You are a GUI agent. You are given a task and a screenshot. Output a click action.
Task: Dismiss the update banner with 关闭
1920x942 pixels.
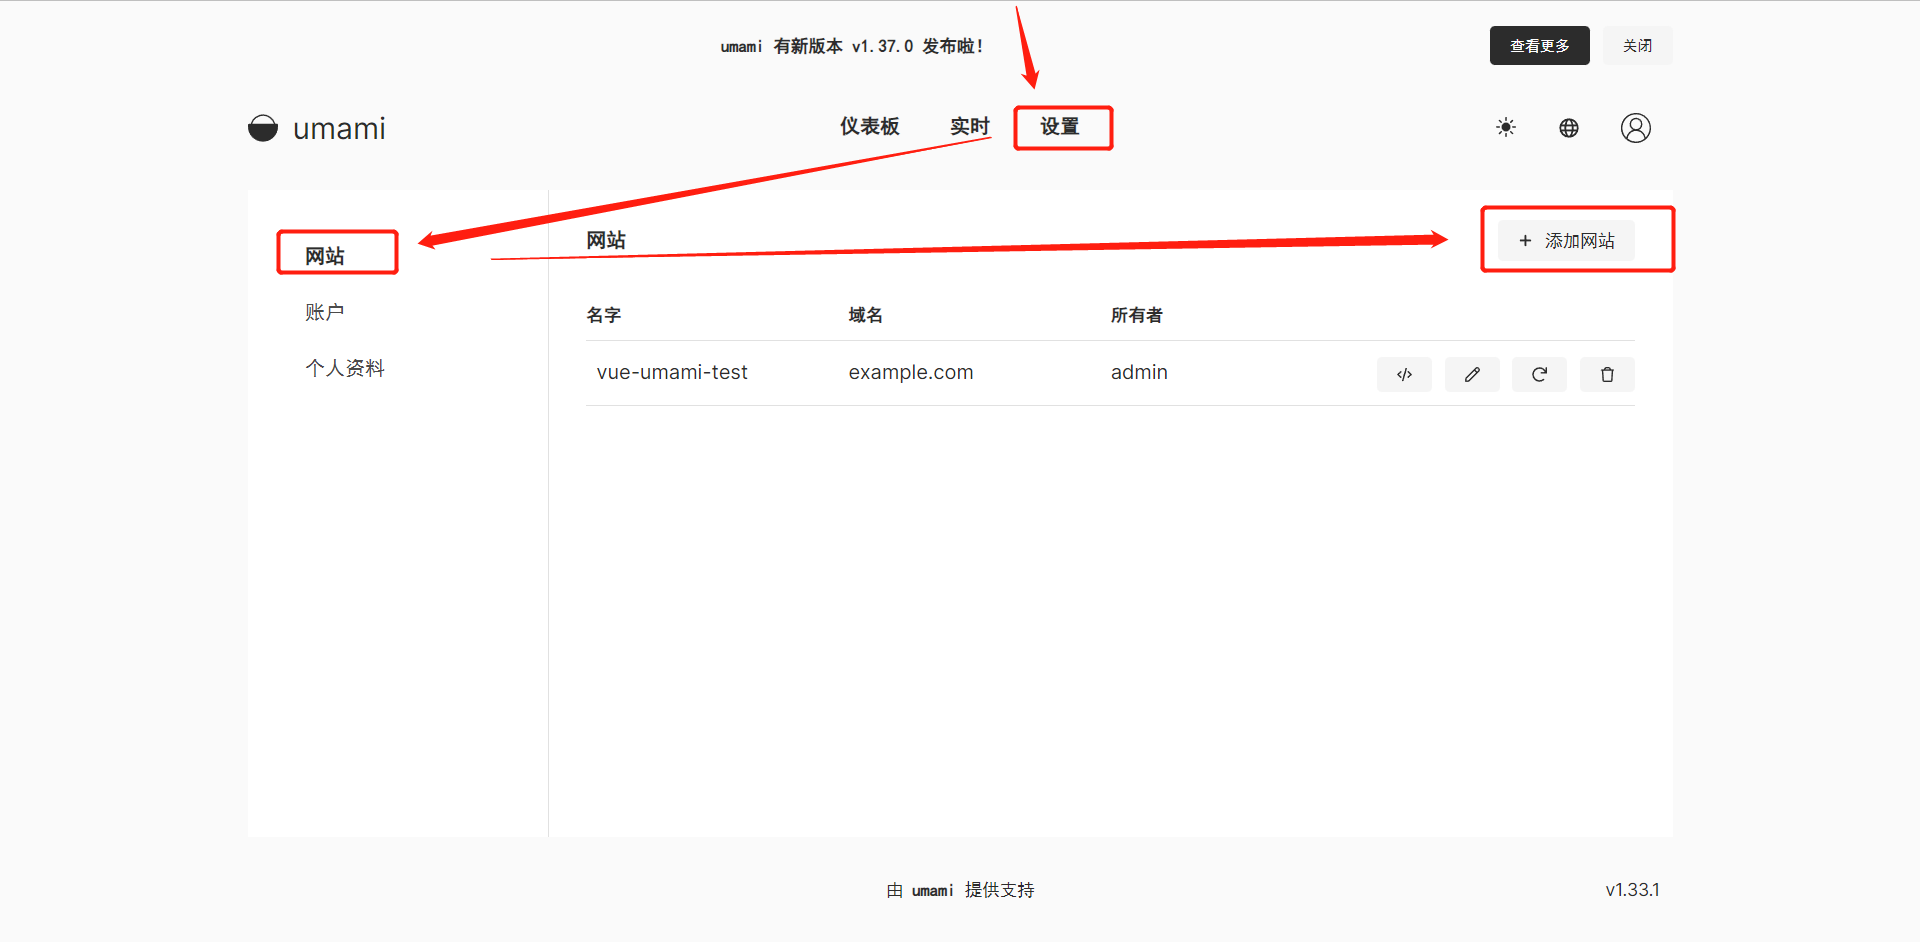pos(1637,46)
